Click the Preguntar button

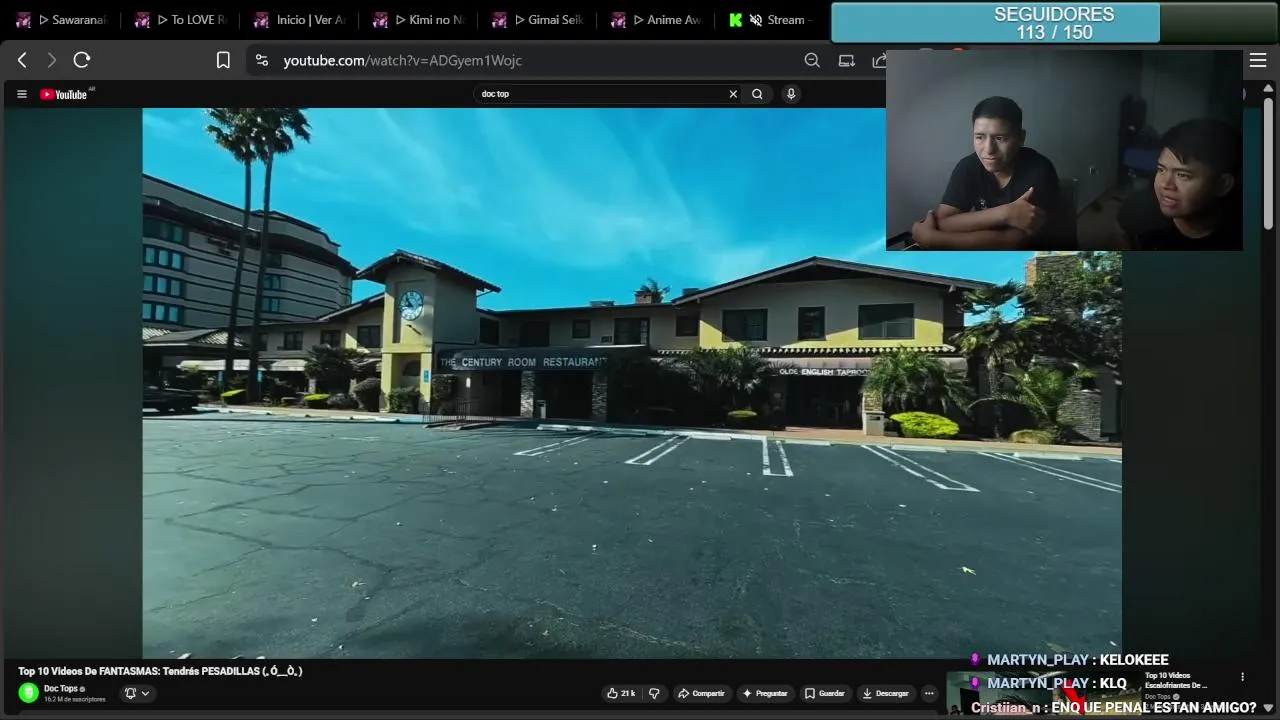coord(765,693)
